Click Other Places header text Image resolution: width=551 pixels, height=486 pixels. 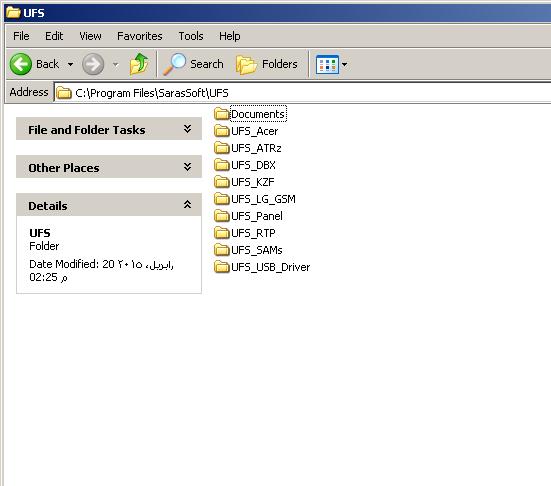tap(64, 168)
